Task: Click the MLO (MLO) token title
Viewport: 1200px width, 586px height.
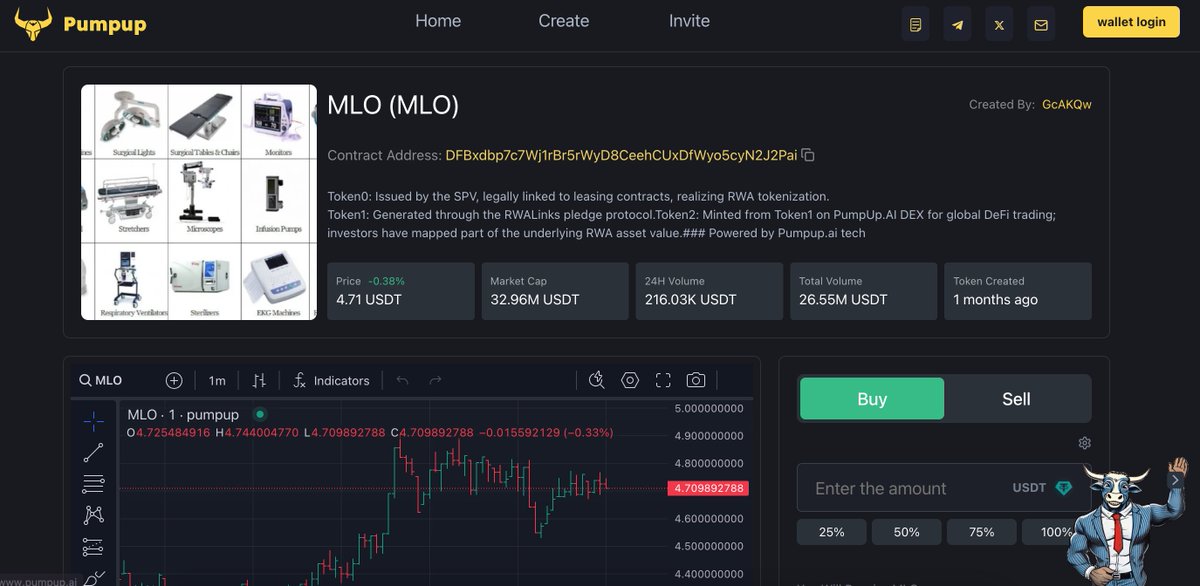Action: point(393,105)
